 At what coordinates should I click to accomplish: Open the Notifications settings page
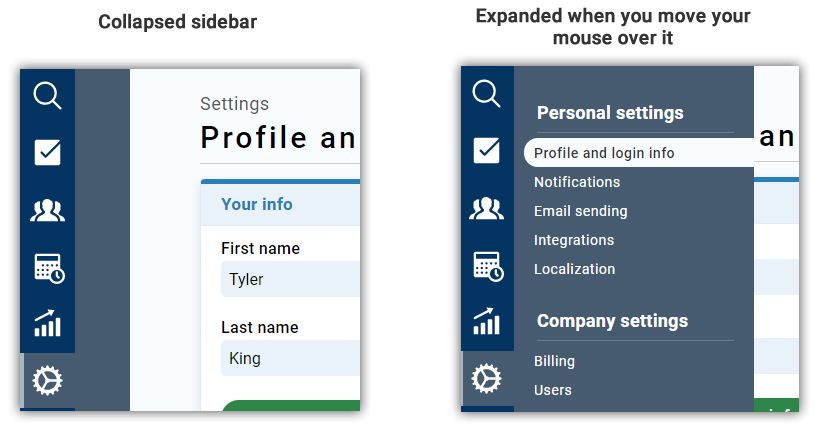pos(577,182)
